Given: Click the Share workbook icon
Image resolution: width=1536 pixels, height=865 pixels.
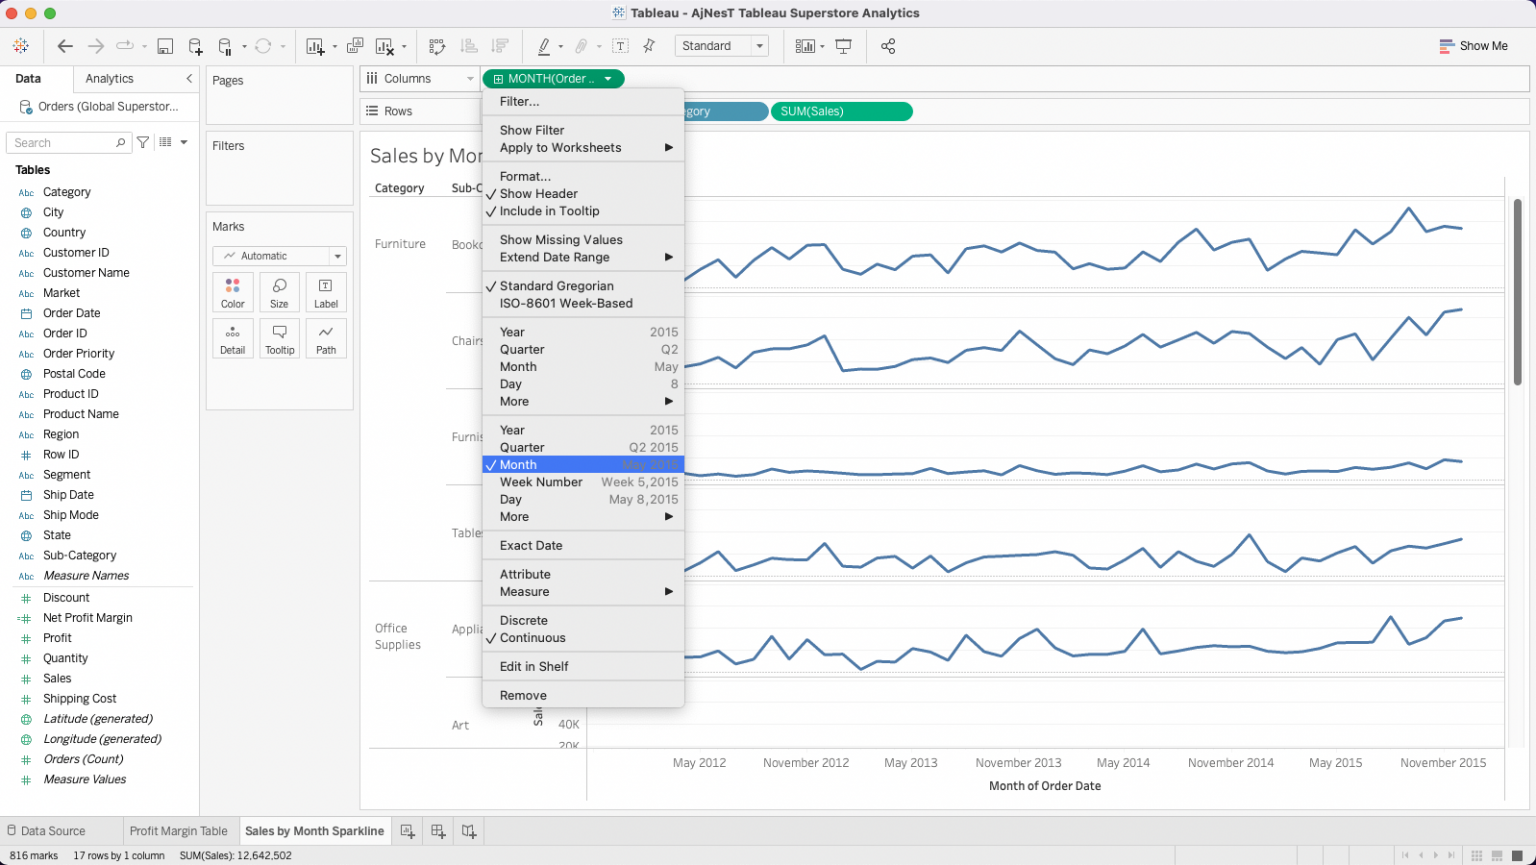Looking at the screenshot, I should 888,46.
